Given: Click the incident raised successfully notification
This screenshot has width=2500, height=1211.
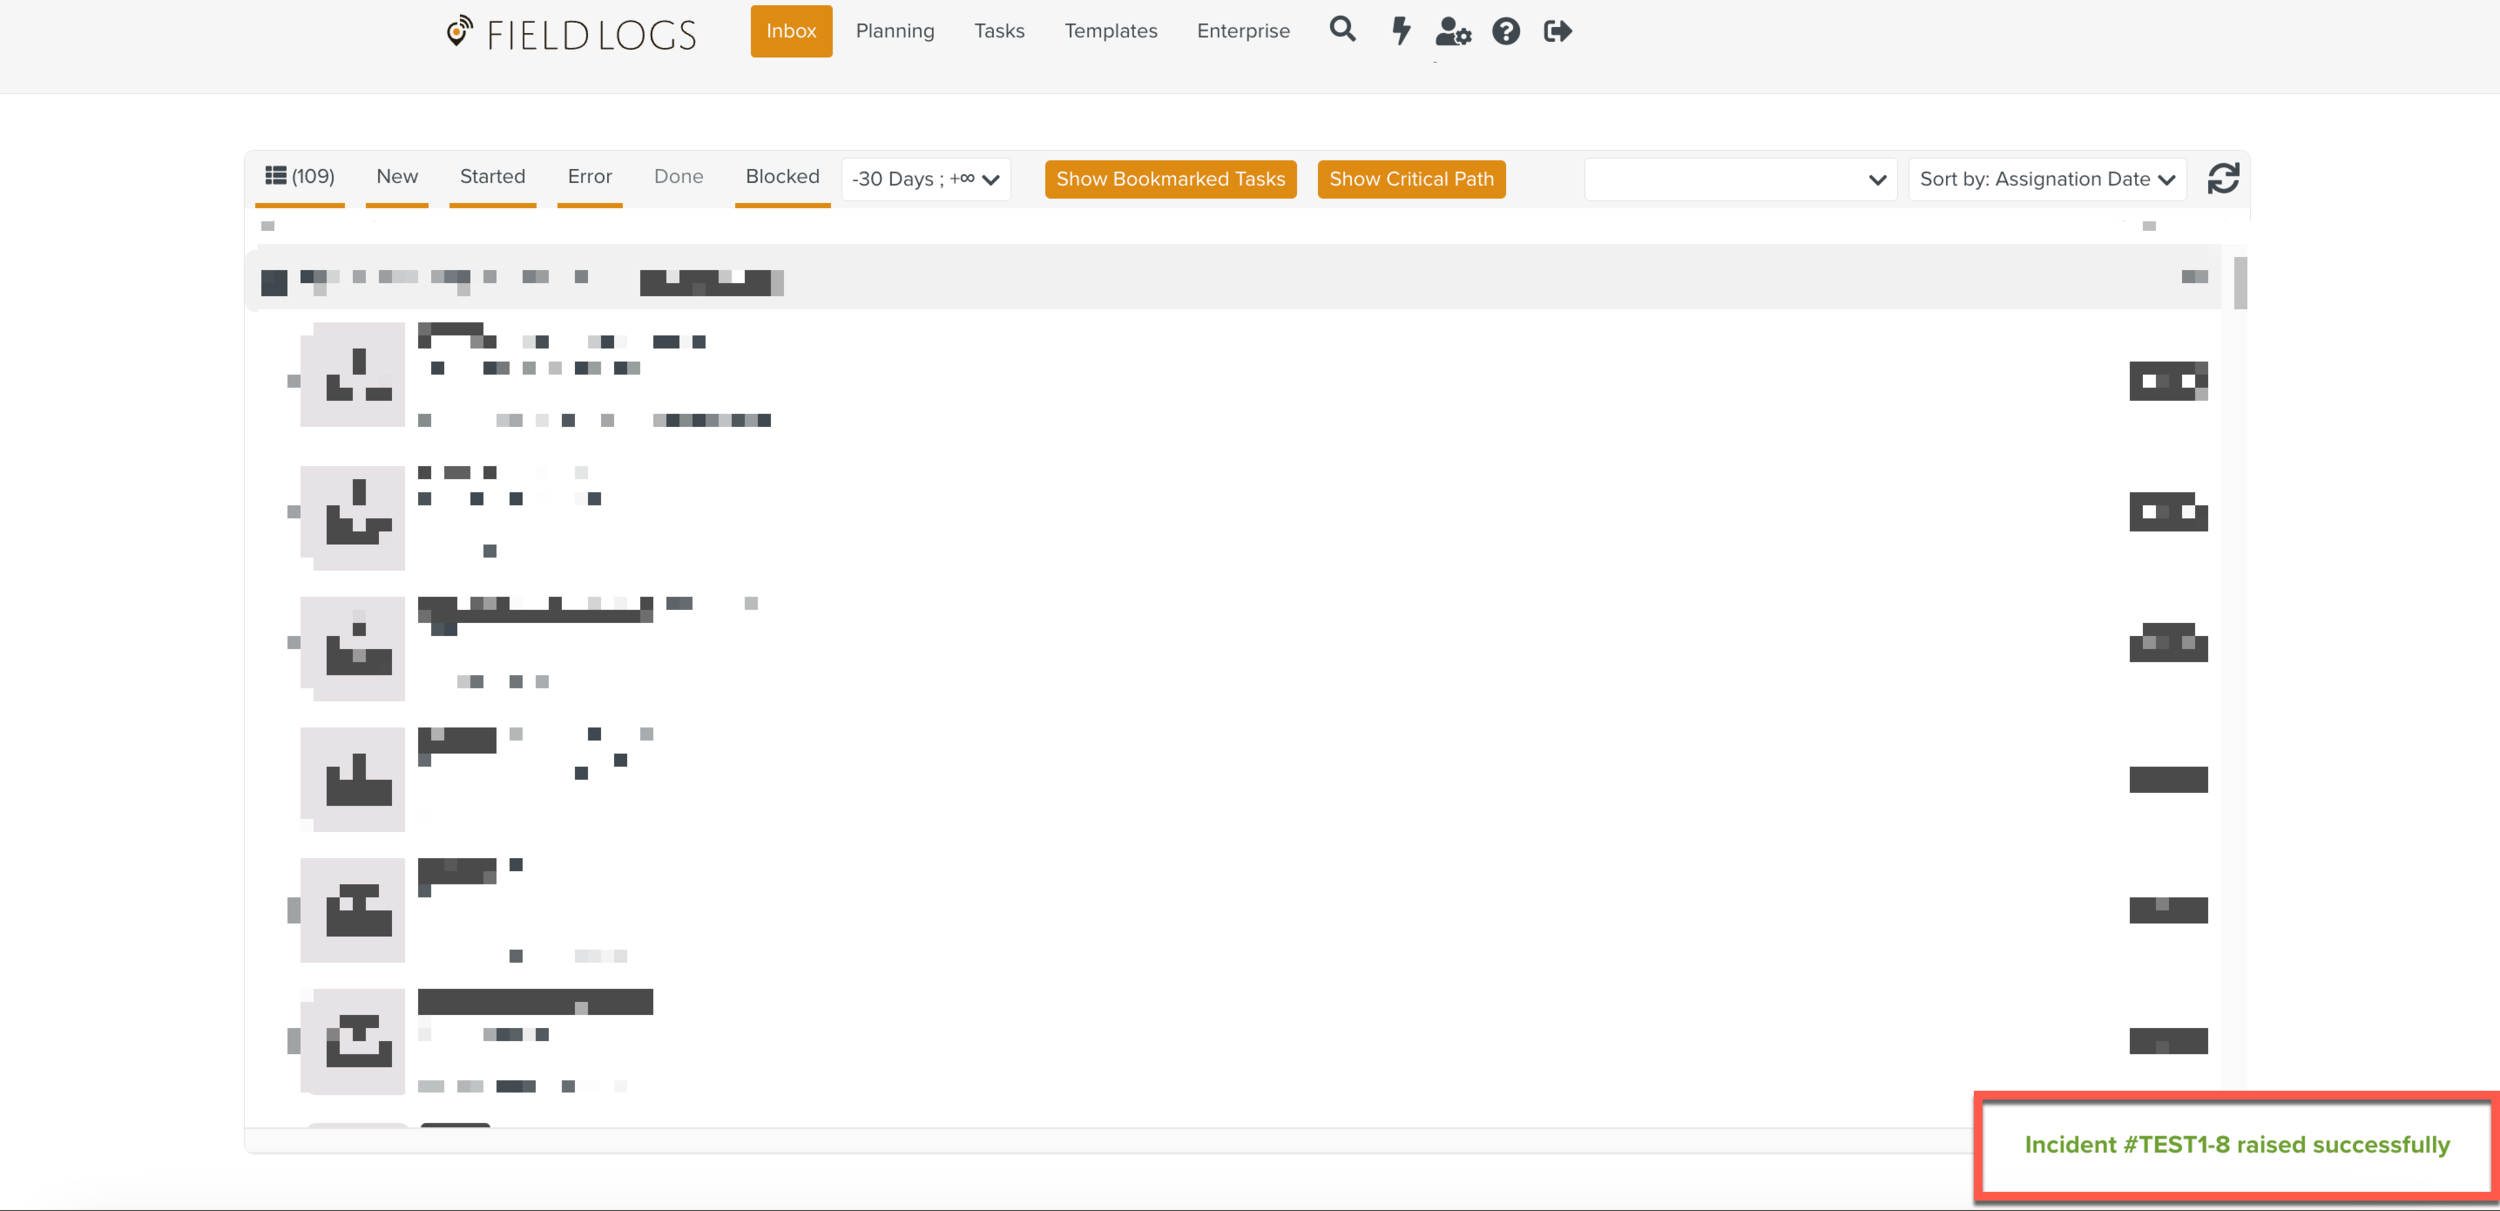Looking at the screenshot, I should click(x=2236, y=1145).
